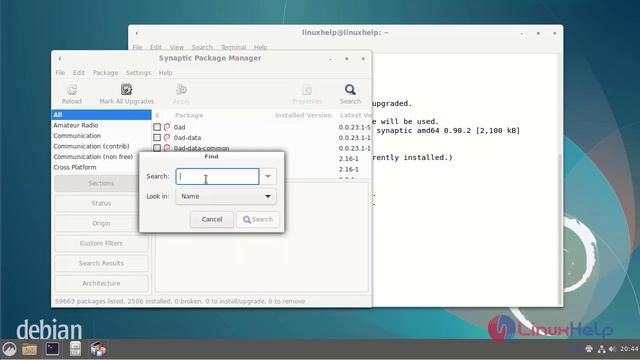The width and height of the screenshot is (640, 360).
Task: Open the Terminal menu in terminal window
Action: (233, 47)
